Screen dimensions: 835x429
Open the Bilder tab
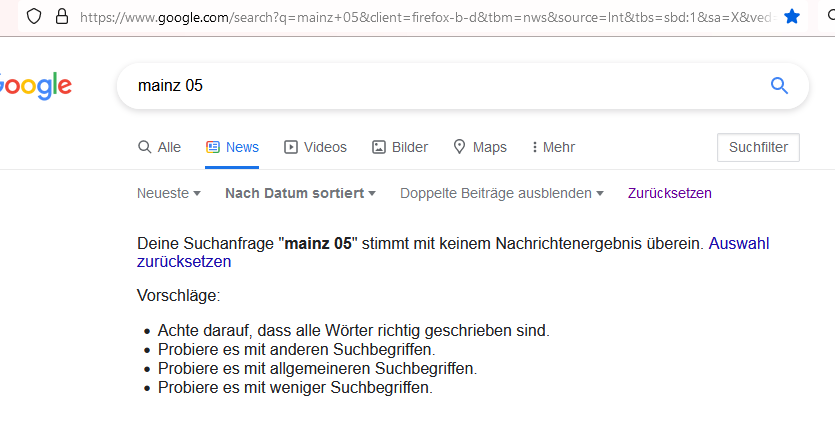coord(400,147)
